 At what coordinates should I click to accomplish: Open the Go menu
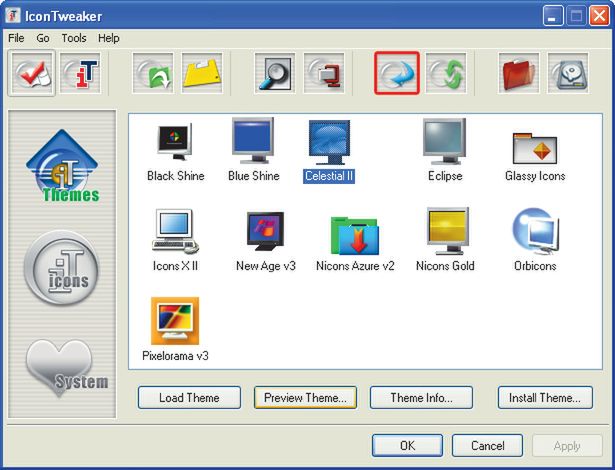(x=43, y=38)
